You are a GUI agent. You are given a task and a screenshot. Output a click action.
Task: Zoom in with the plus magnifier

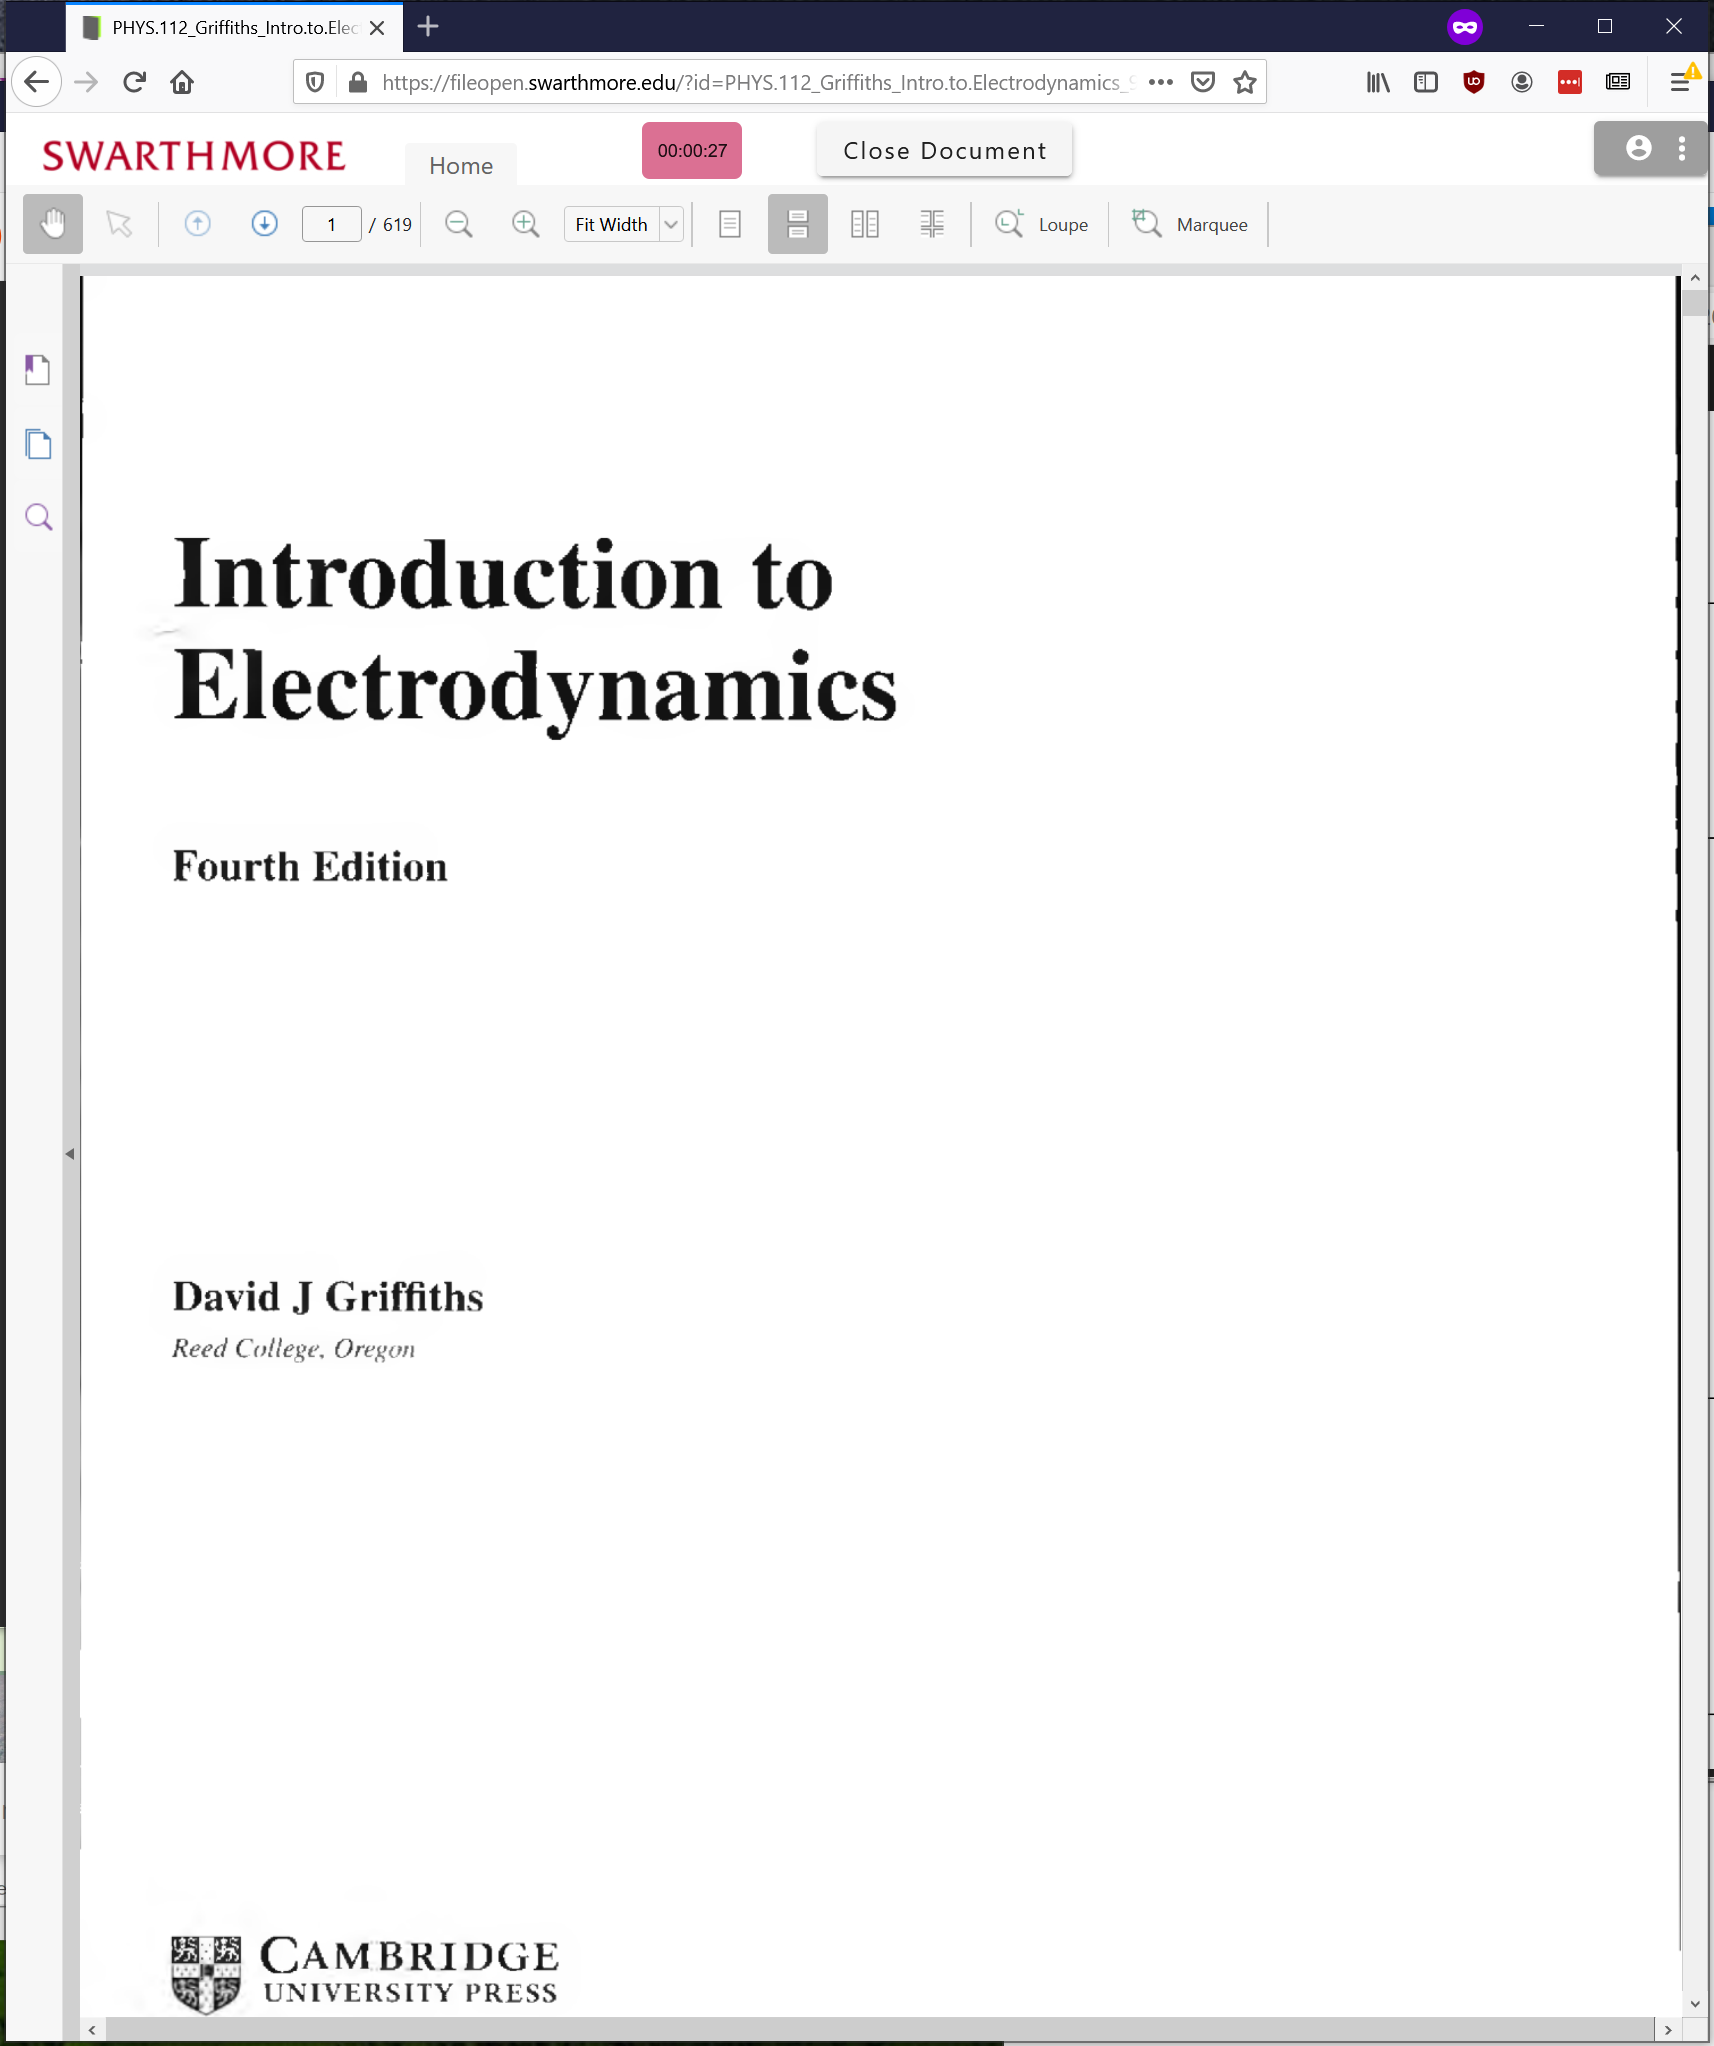(x=525, y=224)
